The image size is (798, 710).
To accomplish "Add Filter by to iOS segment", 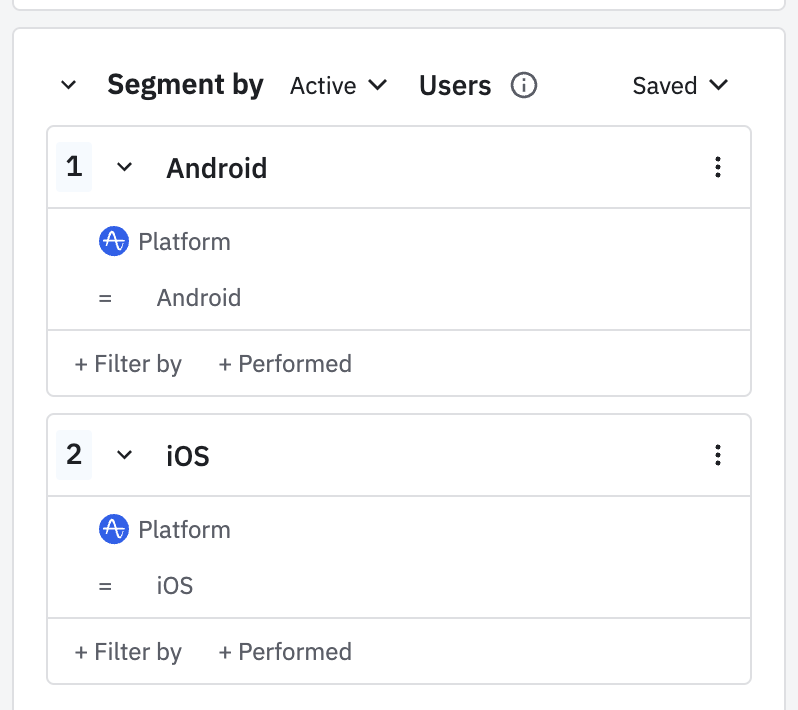I will click(128, 652).
